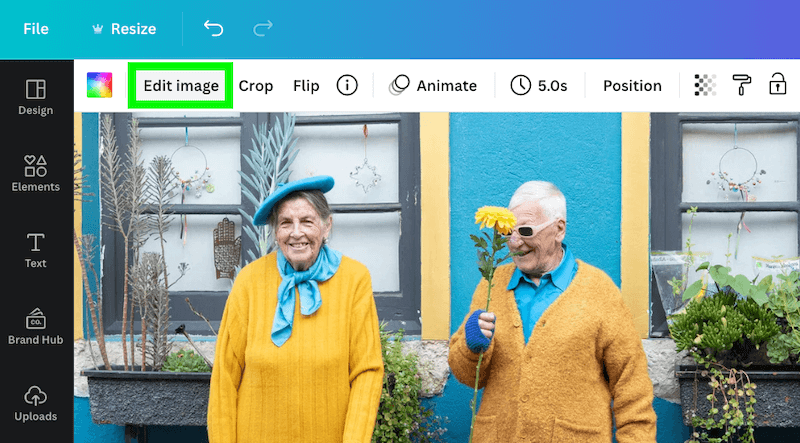The width and height of the screenshot is (800, 443).
Task: Open the Uploads tab
Action: pyautogui.click(x=36, y=403)
